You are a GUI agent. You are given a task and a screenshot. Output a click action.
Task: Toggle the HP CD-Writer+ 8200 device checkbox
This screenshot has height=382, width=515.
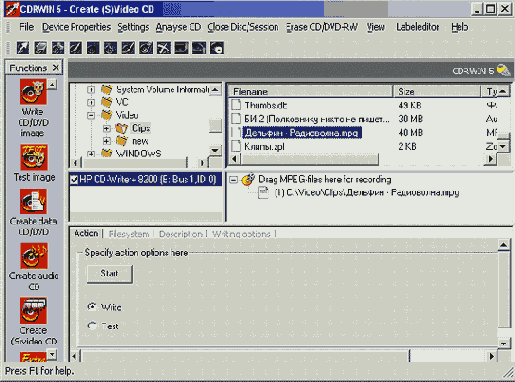coord(74,180)
